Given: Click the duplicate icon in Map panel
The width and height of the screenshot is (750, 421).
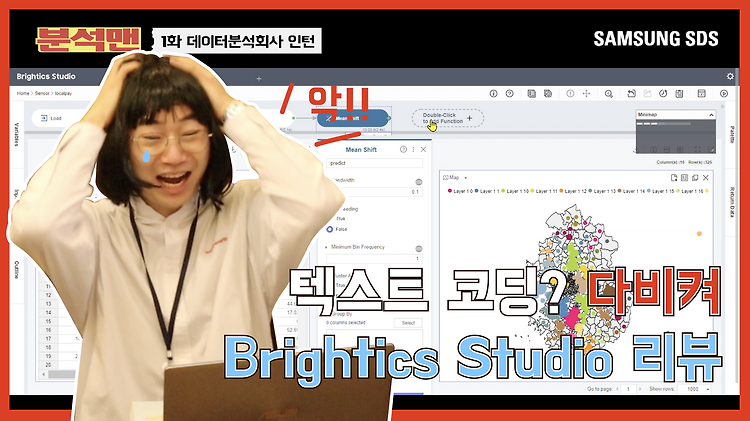Looking at the screenshot, I should click(695, 177).
